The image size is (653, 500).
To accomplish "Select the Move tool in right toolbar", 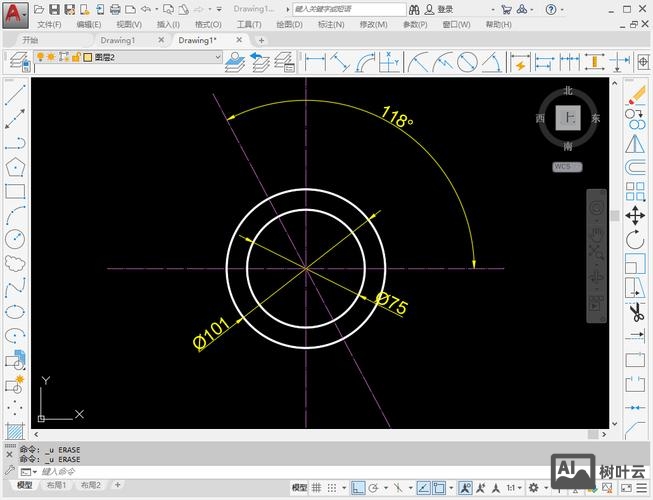I will (x=635, y=216).
